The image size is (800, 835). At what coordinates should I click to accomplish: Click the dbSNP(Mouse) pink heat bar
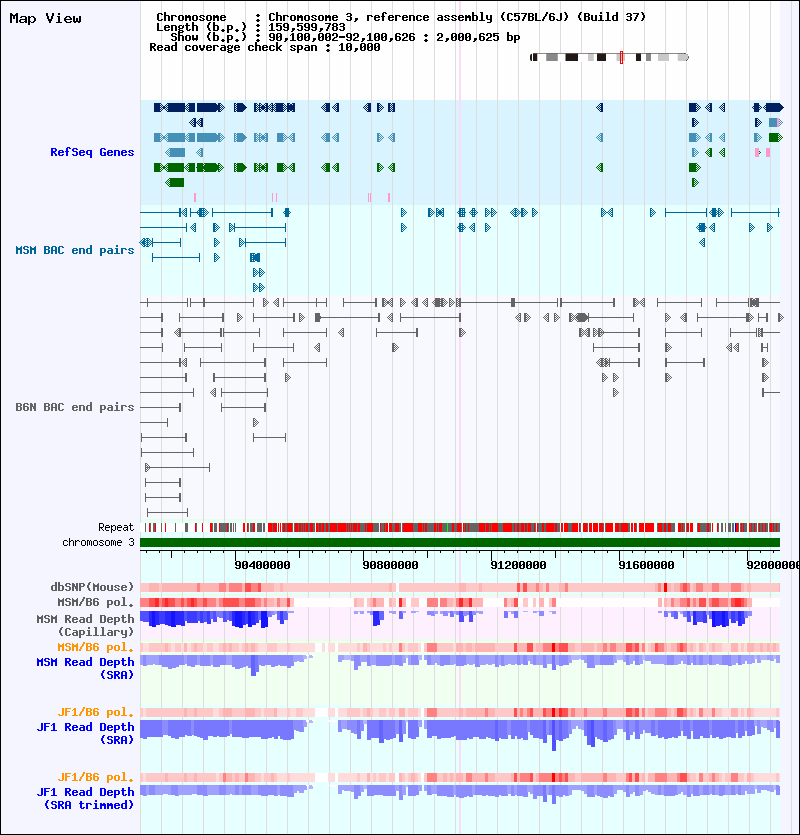[x=460, y=587]
